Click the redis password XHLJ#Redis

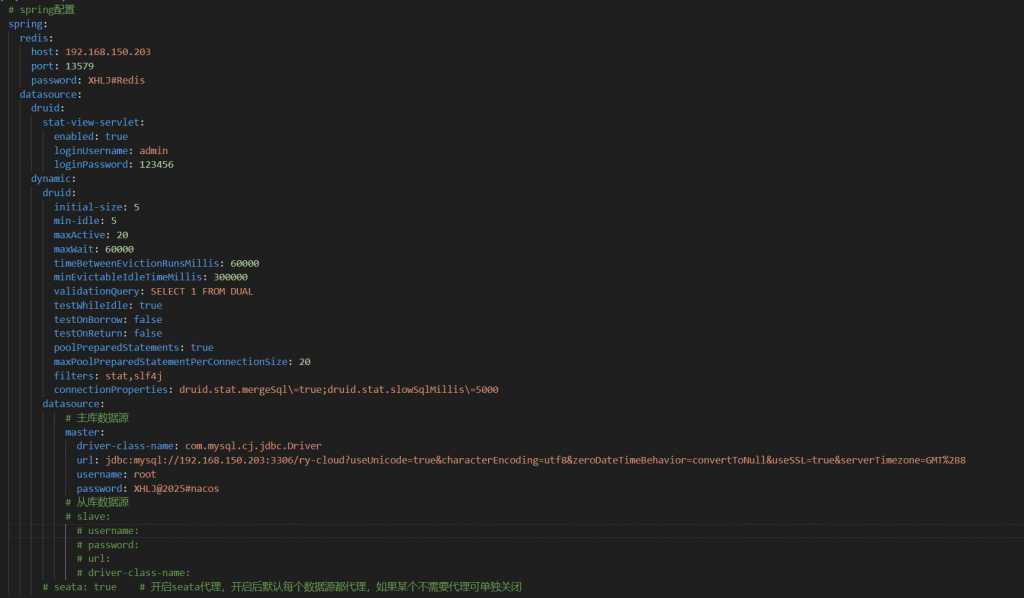point(116,80)
